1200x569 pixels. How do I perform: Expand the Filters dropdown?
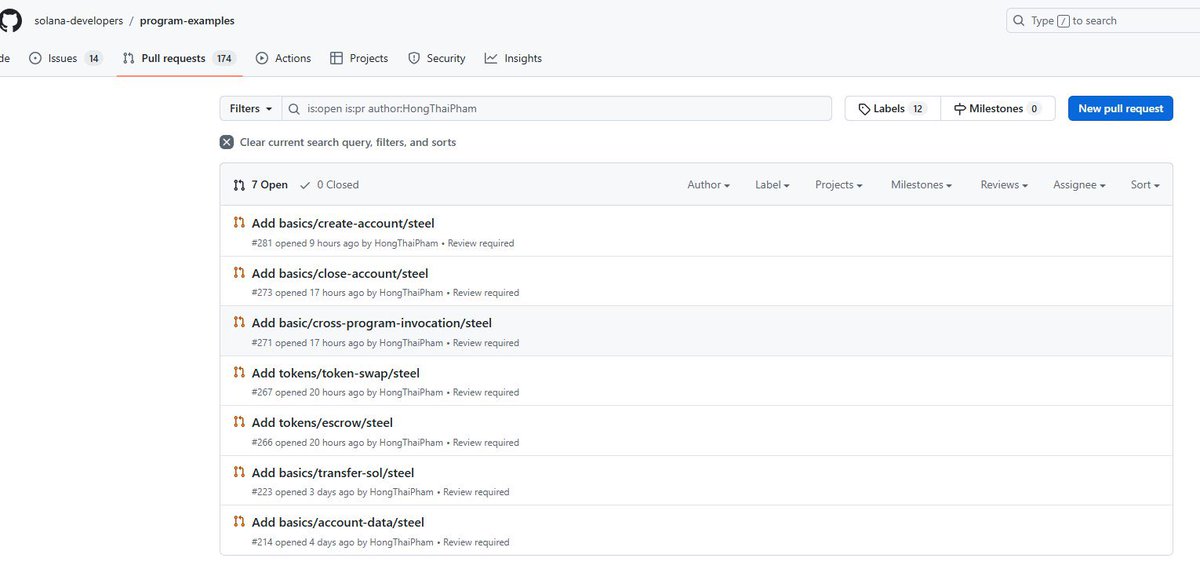250,109
